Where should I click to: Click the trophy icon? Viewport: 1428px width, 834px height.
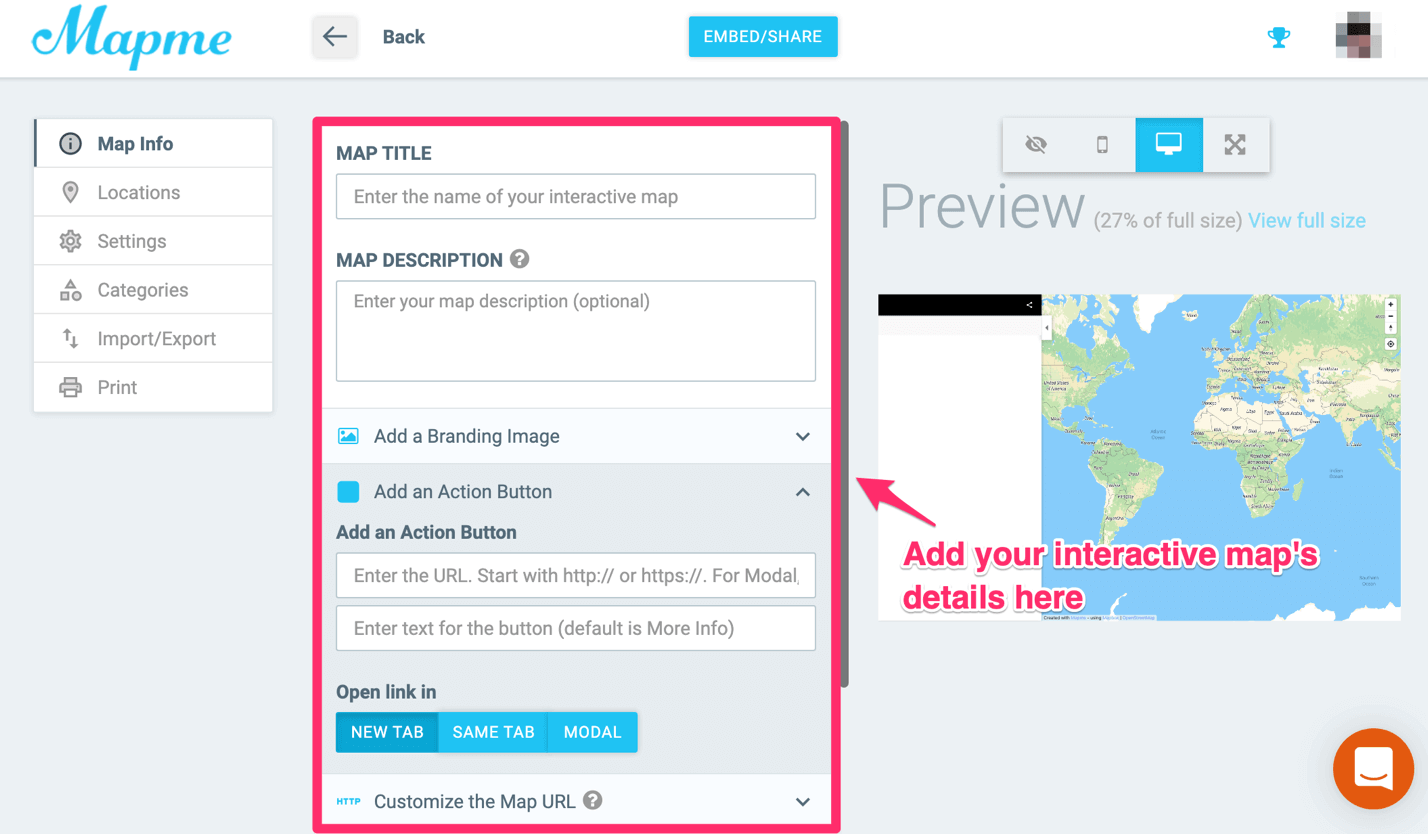(1279, 37)
